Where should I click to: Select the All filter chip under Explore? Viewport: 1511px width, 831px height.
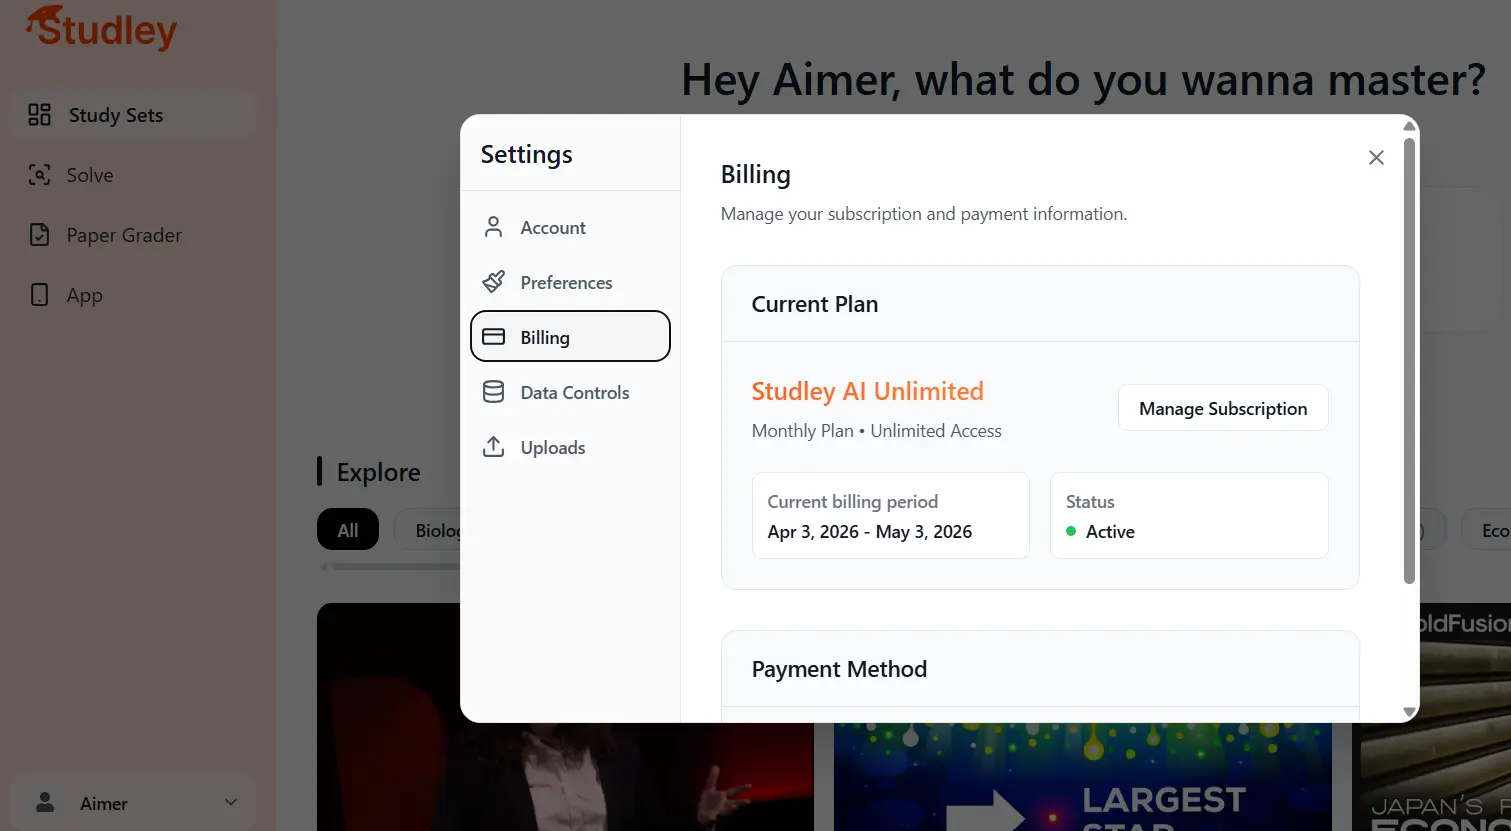(x=348, y=530)
